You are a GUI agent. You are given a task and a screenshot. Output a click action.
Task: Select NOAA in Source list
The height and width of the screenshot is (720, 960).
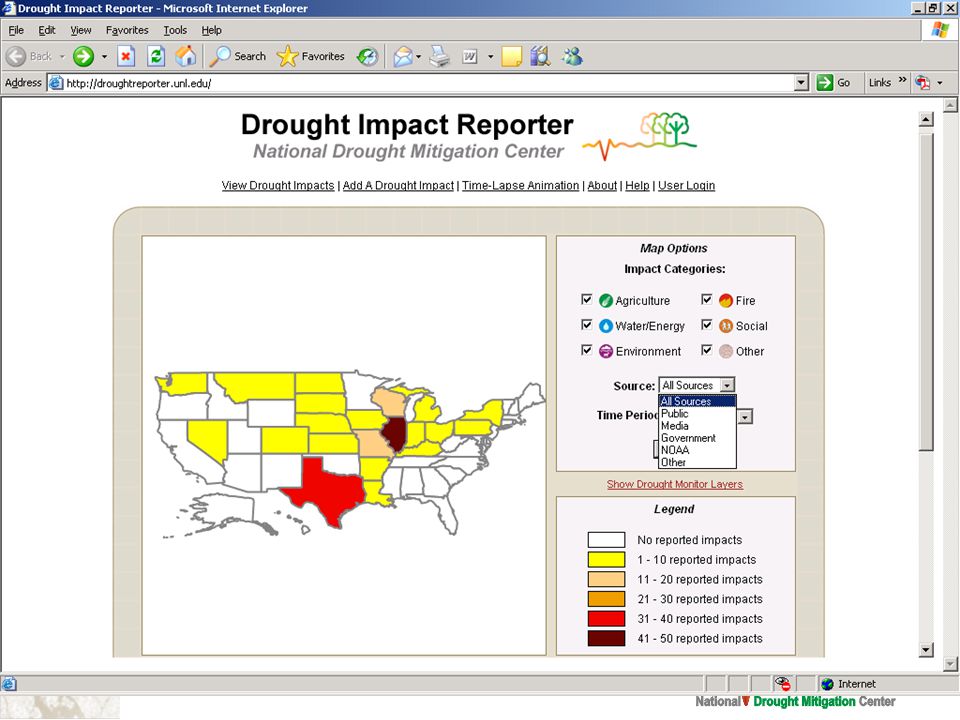point(697,450)
